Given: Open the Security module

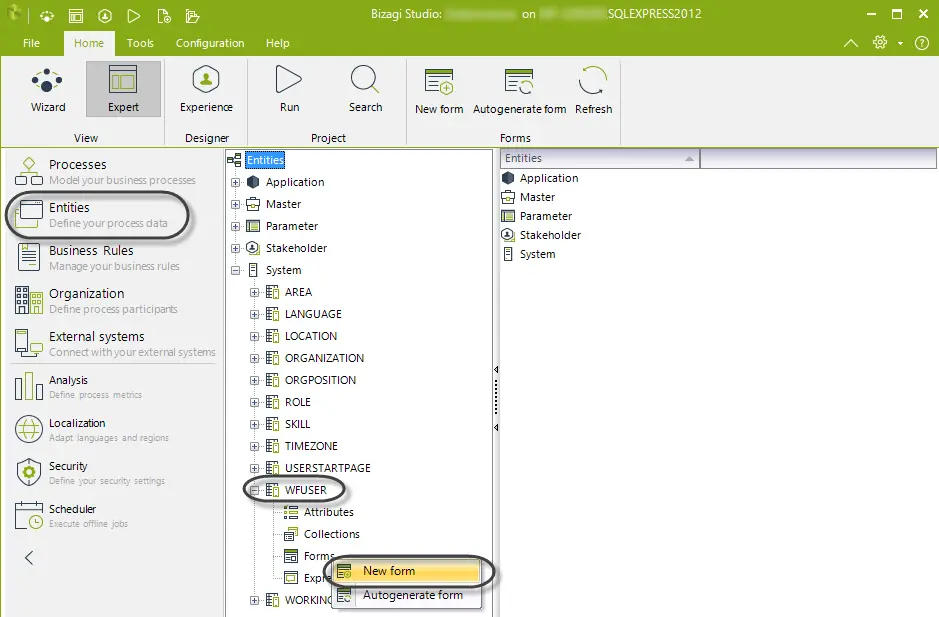Looking at the screenshot, I should 90,473.
